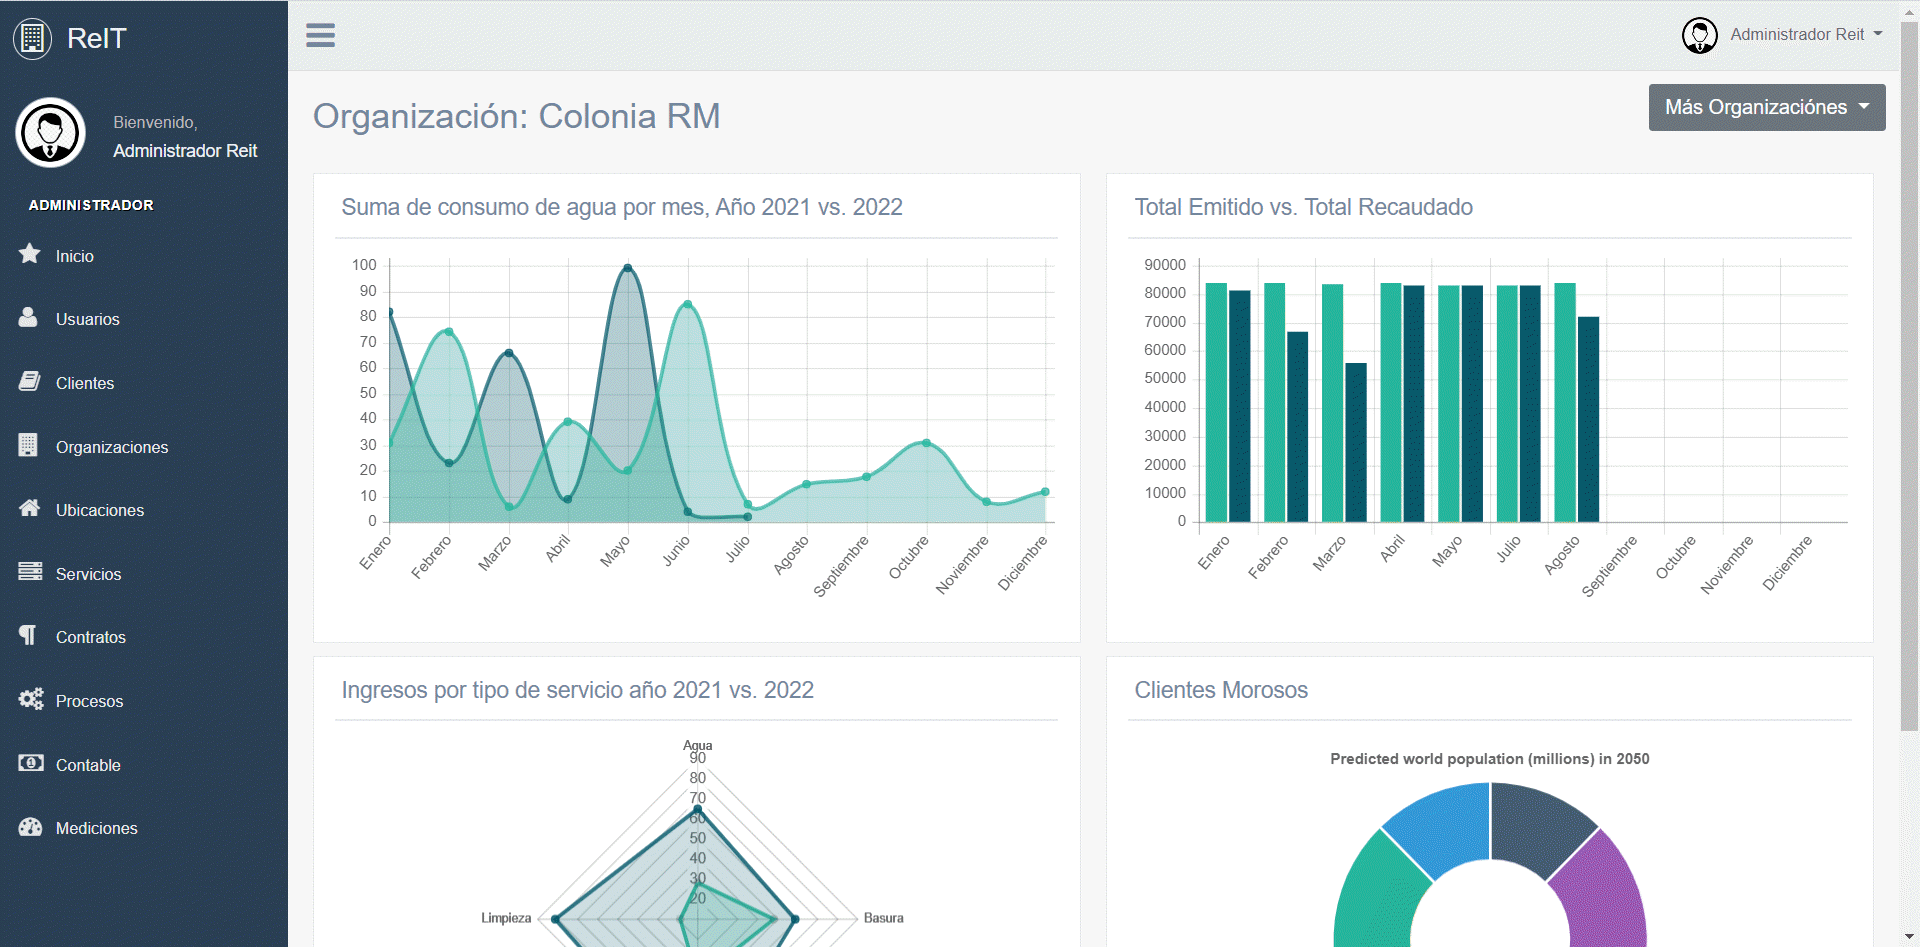Click the star icon beside Inicio
The width and height of the screenshot is (1920, 947).
pyautogui.click(x=30, y=254)
